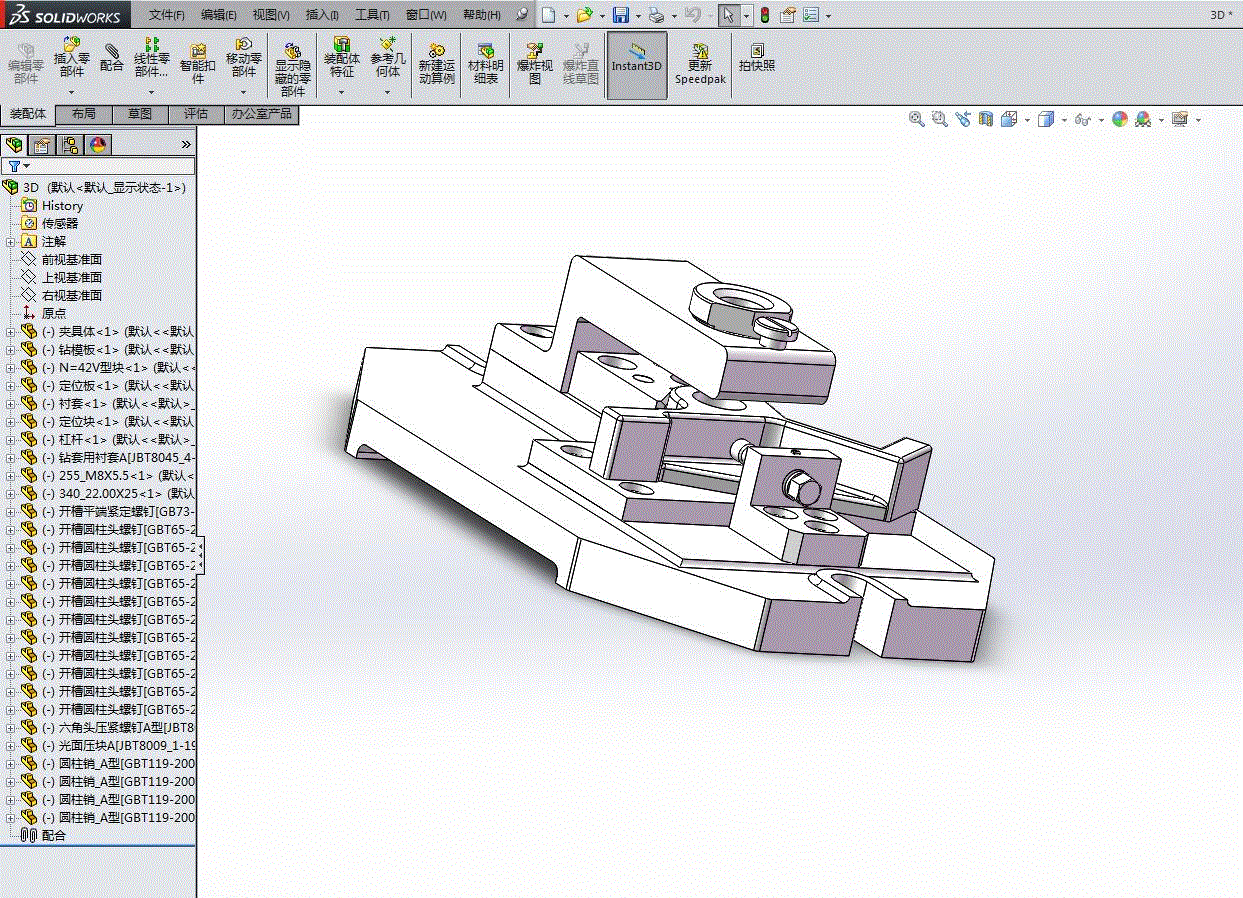Open the dropdown under Assembly Features (装配体特征)
The height and width of the screenshot is (898, 1243).
click(342, 91)
